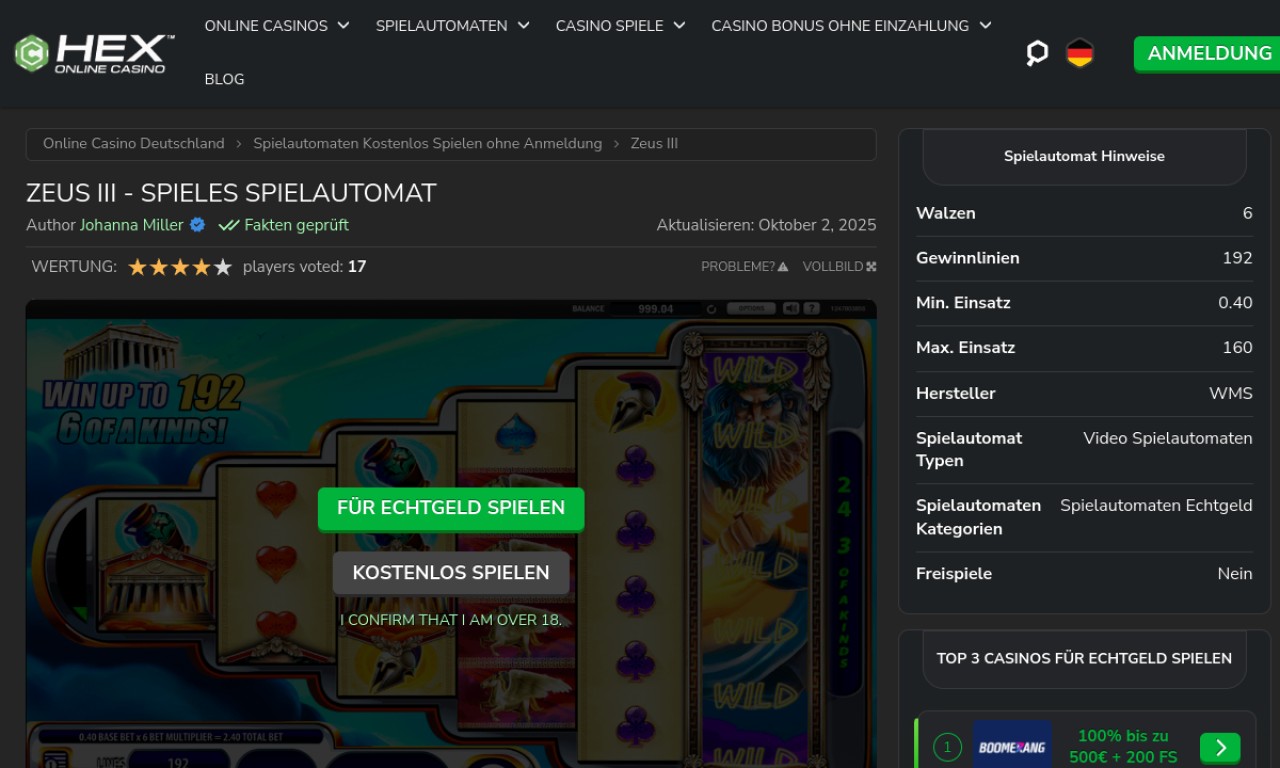
Task: Click Für Echtgeld Spielen button
Action: pos(451,508)
